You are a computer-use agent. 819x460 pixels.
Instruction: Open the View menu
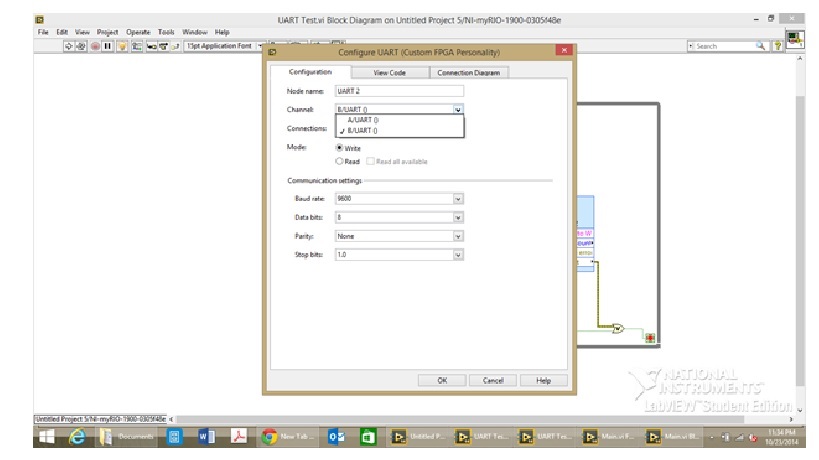[82, 32]
